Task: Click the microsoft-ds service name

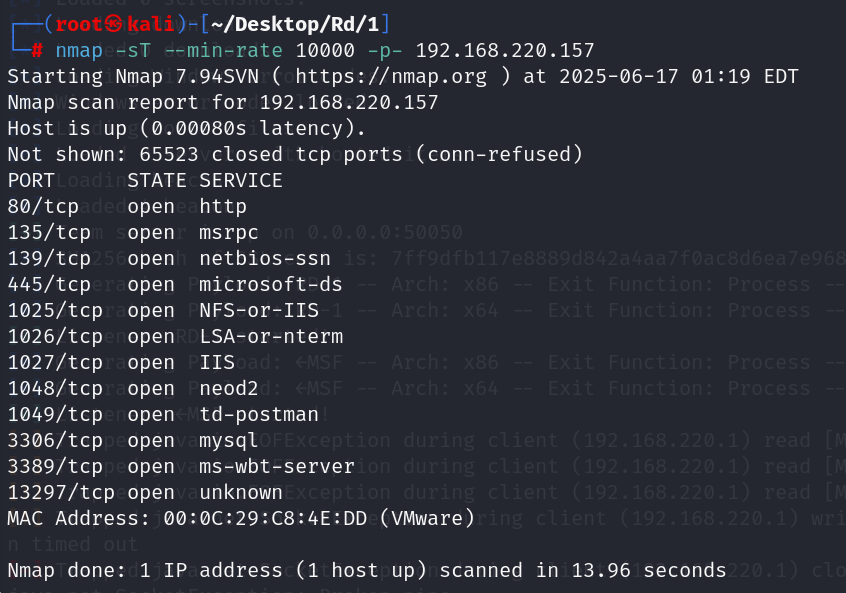Action: (270, 285)
